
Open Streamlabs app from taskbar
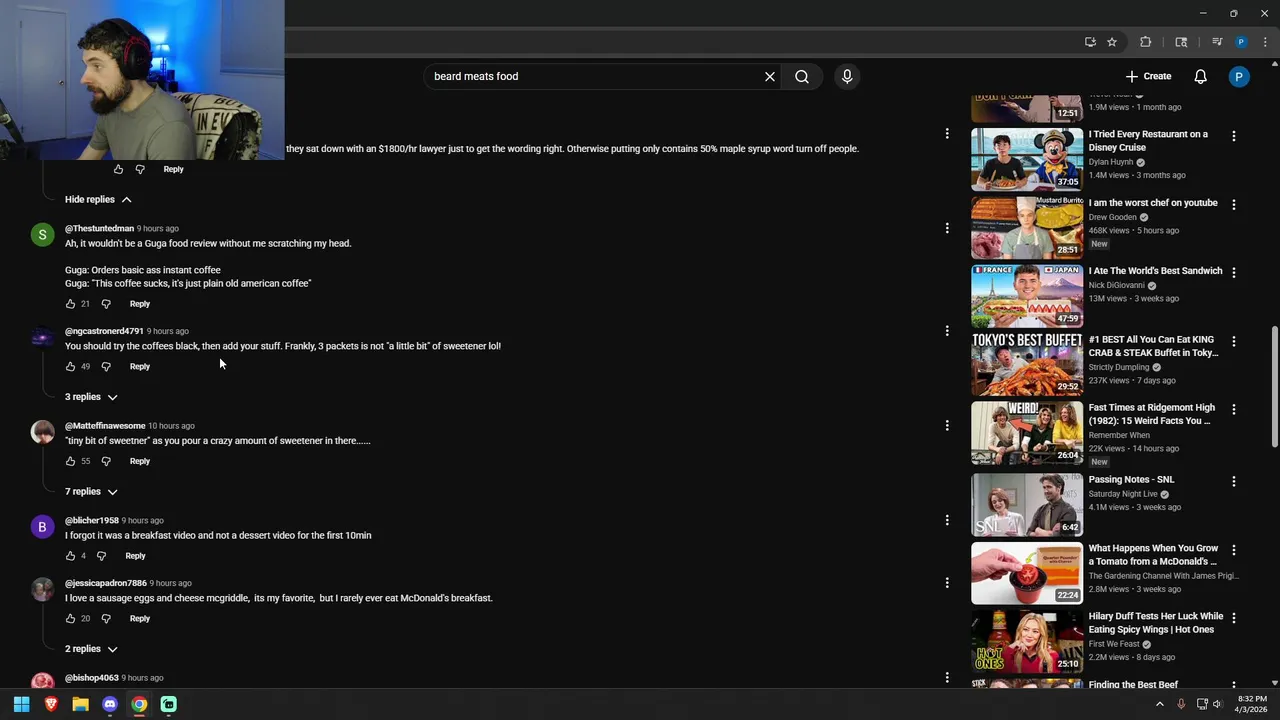coord(169,704)
